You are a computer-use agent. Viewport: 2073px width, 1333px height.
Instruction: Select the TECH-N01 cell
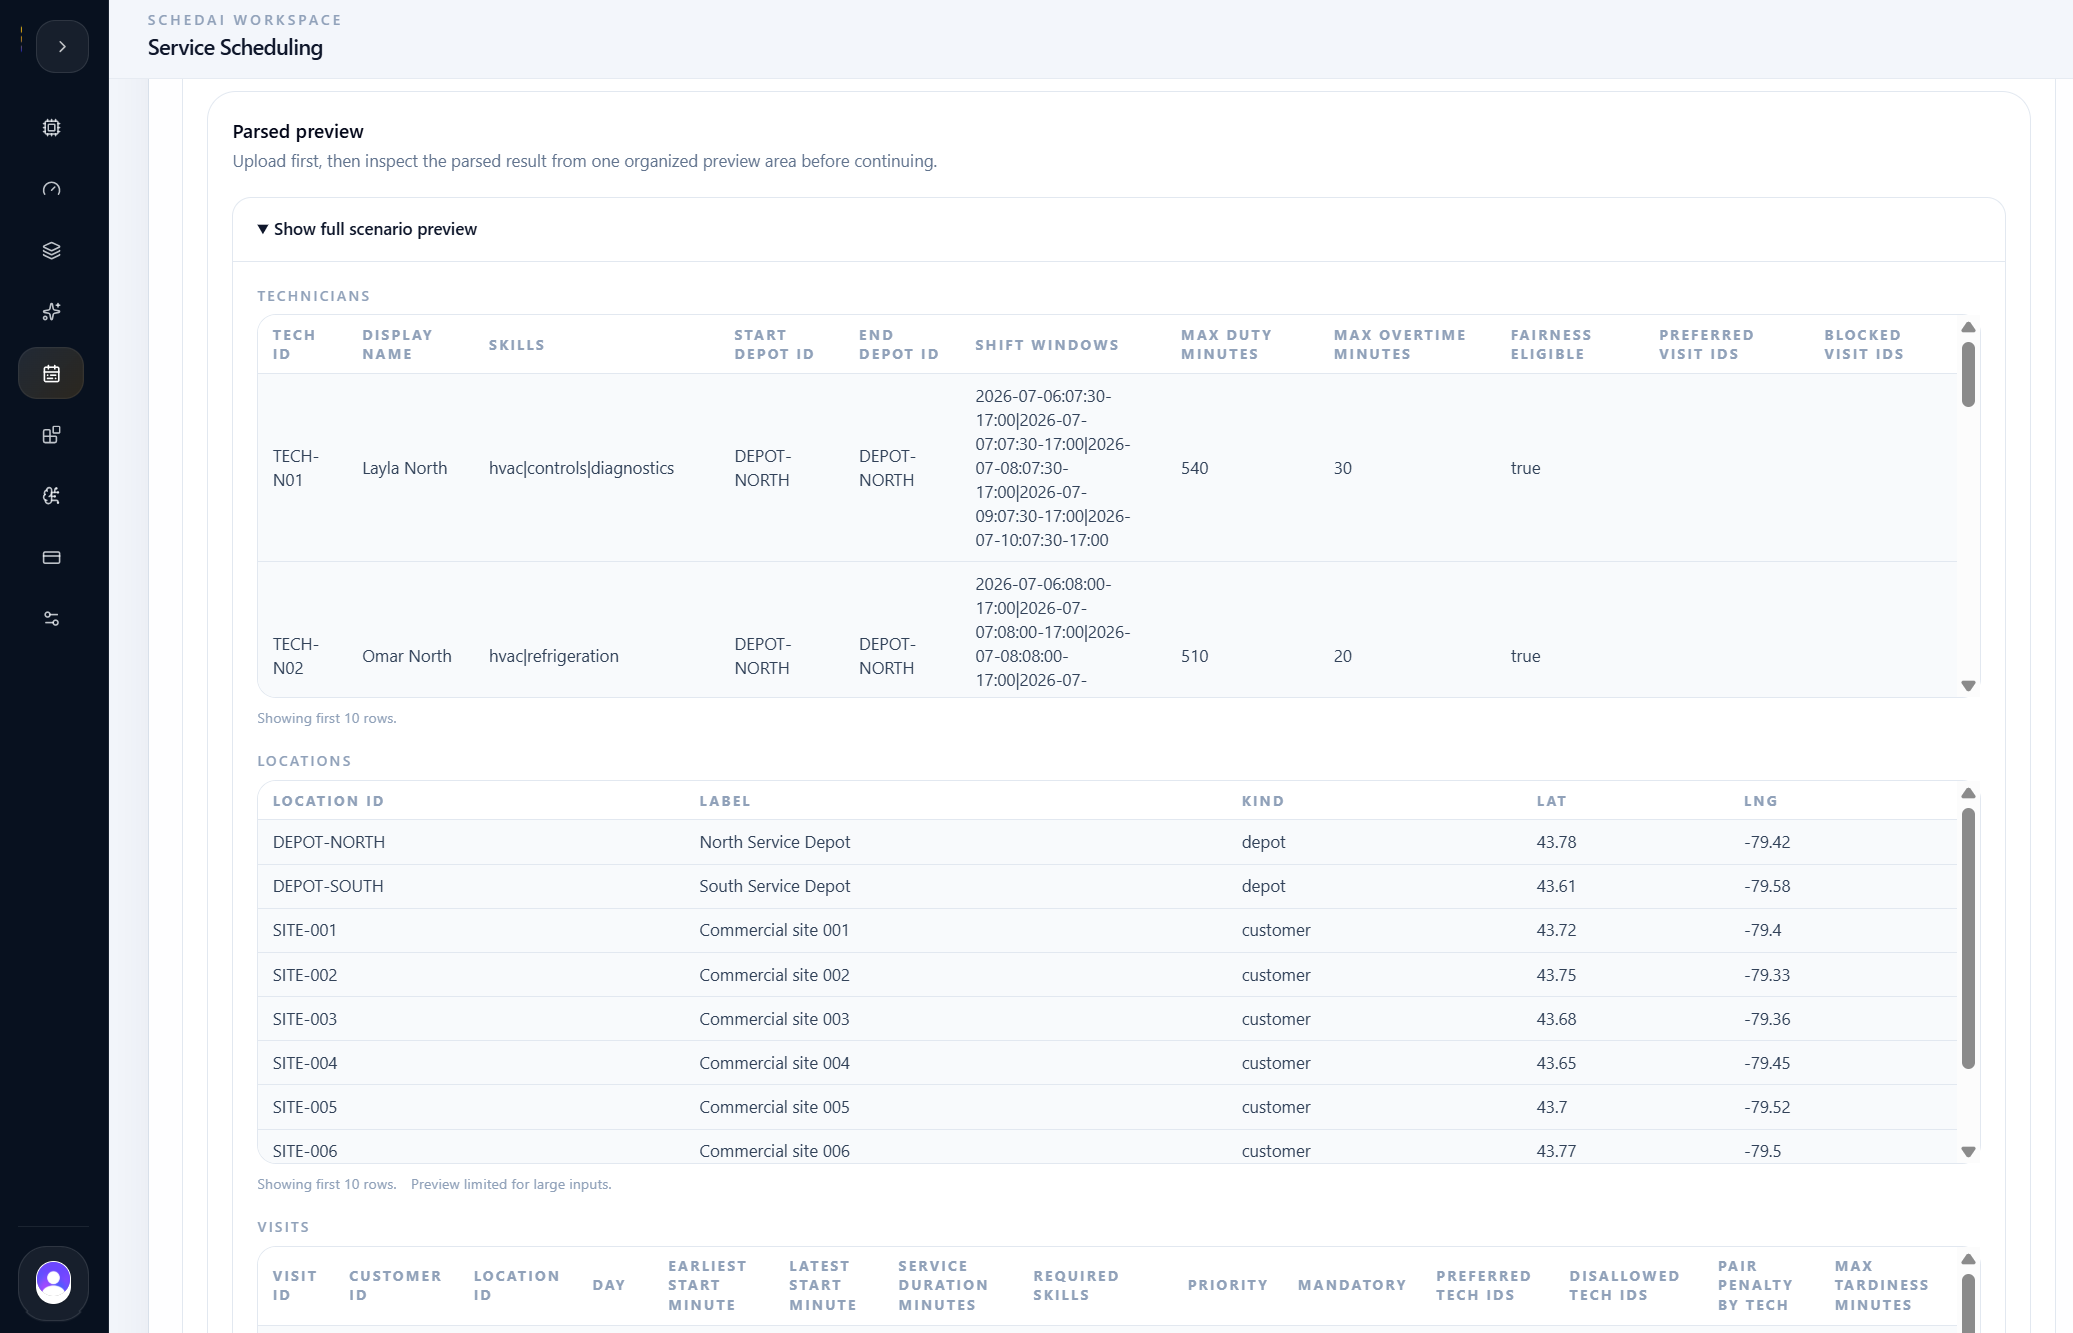tap(296, 468)
